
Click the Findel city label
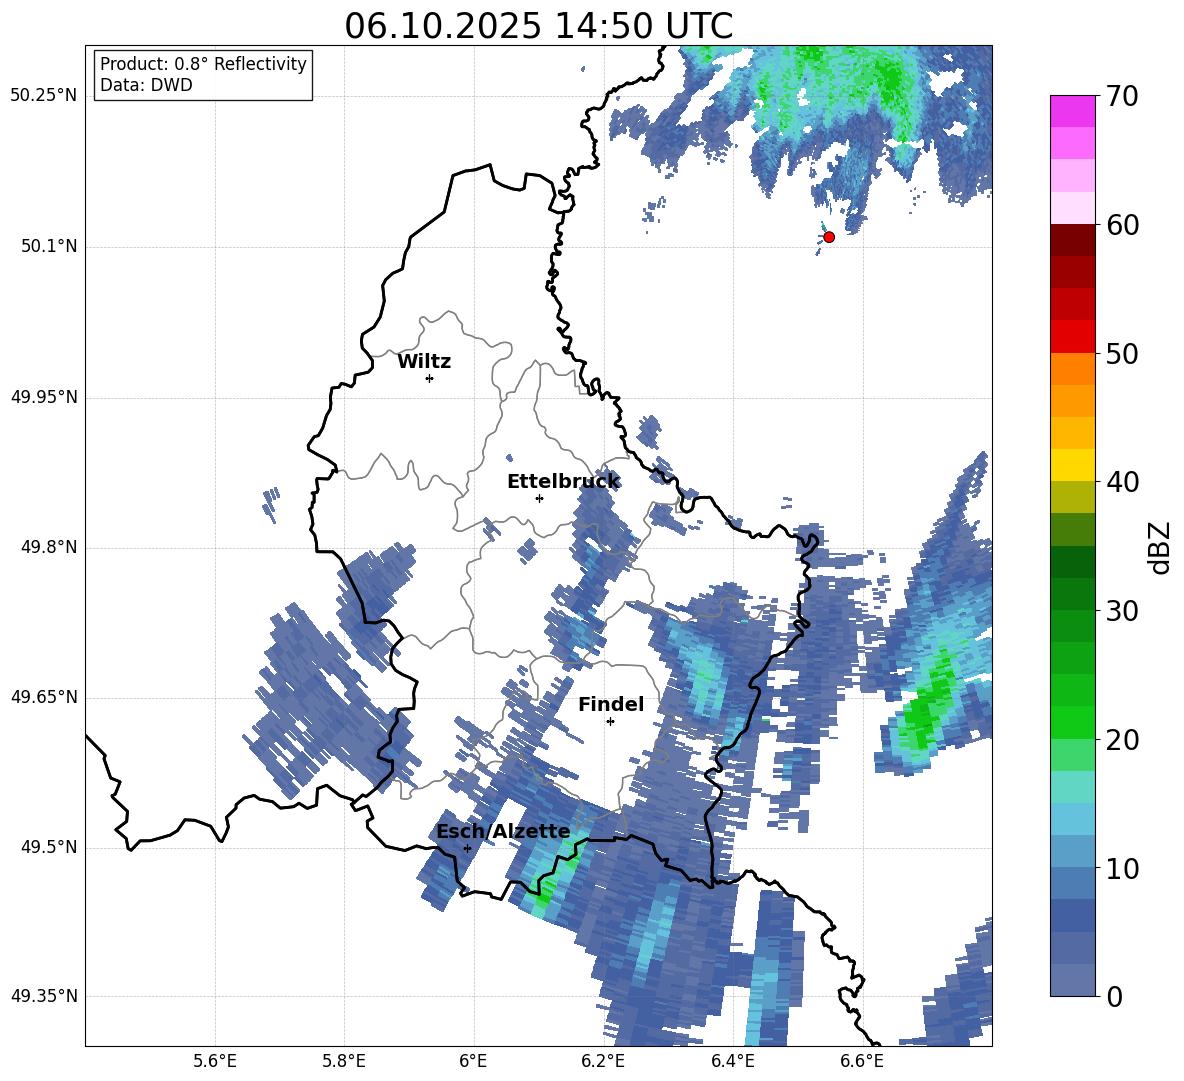611,704
